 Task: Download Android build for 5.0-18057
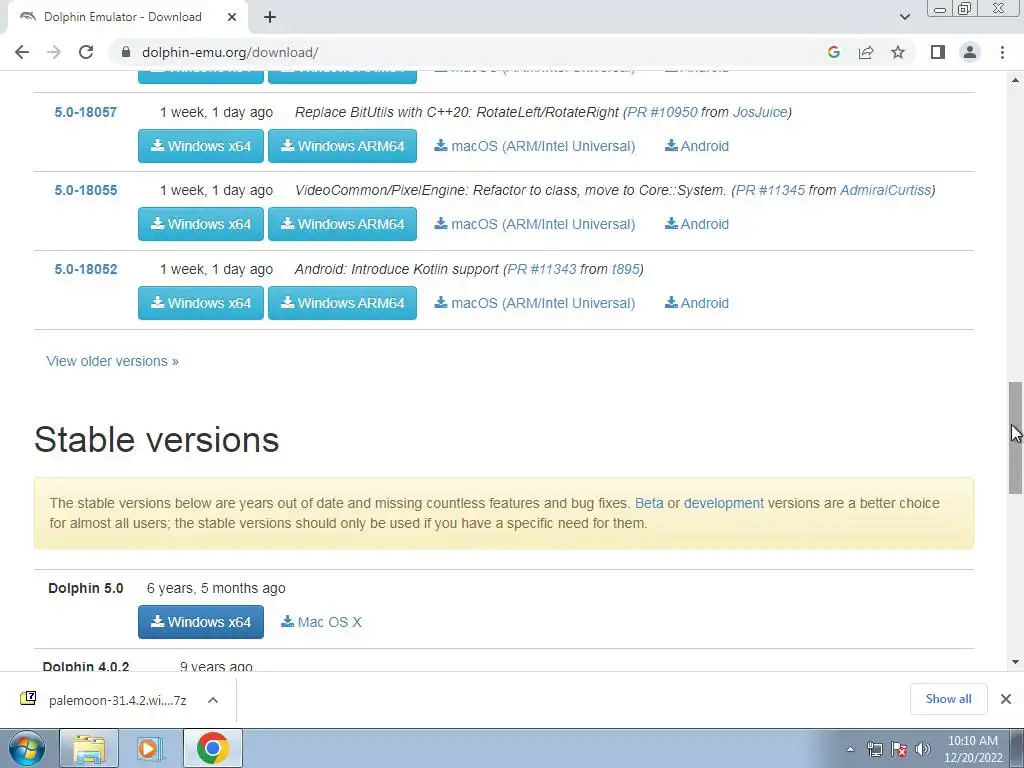tap(697, 146)
